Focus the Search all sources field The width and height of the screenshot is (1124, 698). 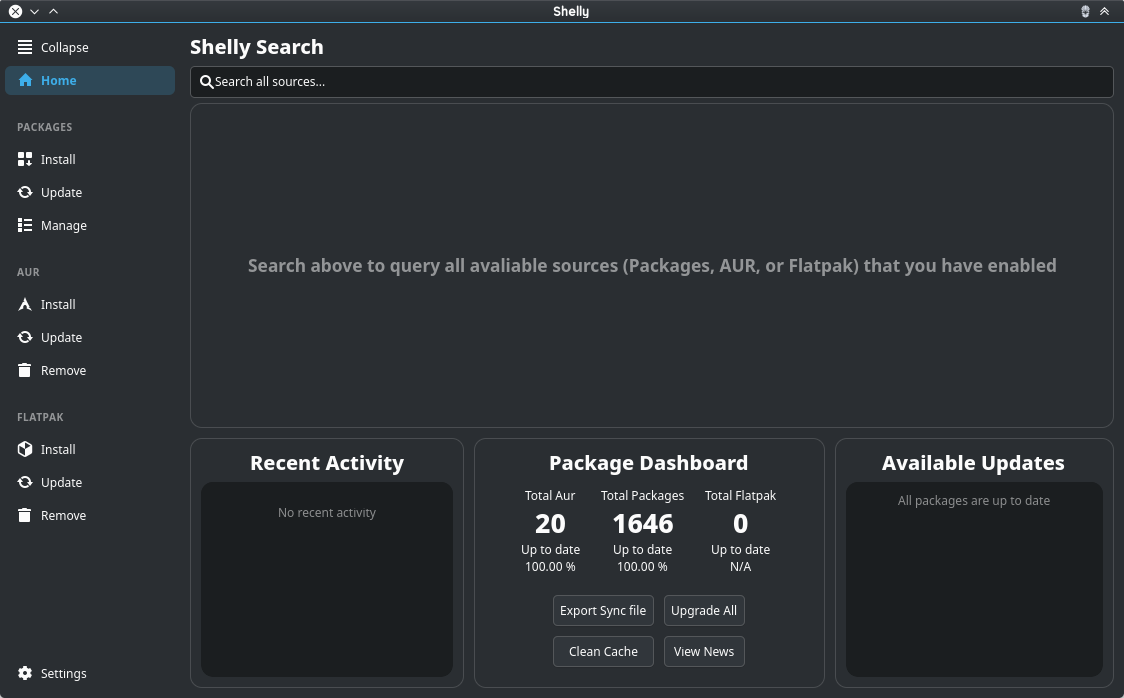click(652, 82)
